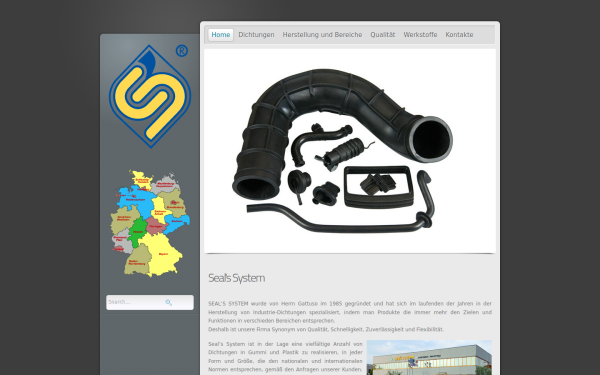Open the Qualität menu item

[x=383, y=35]
